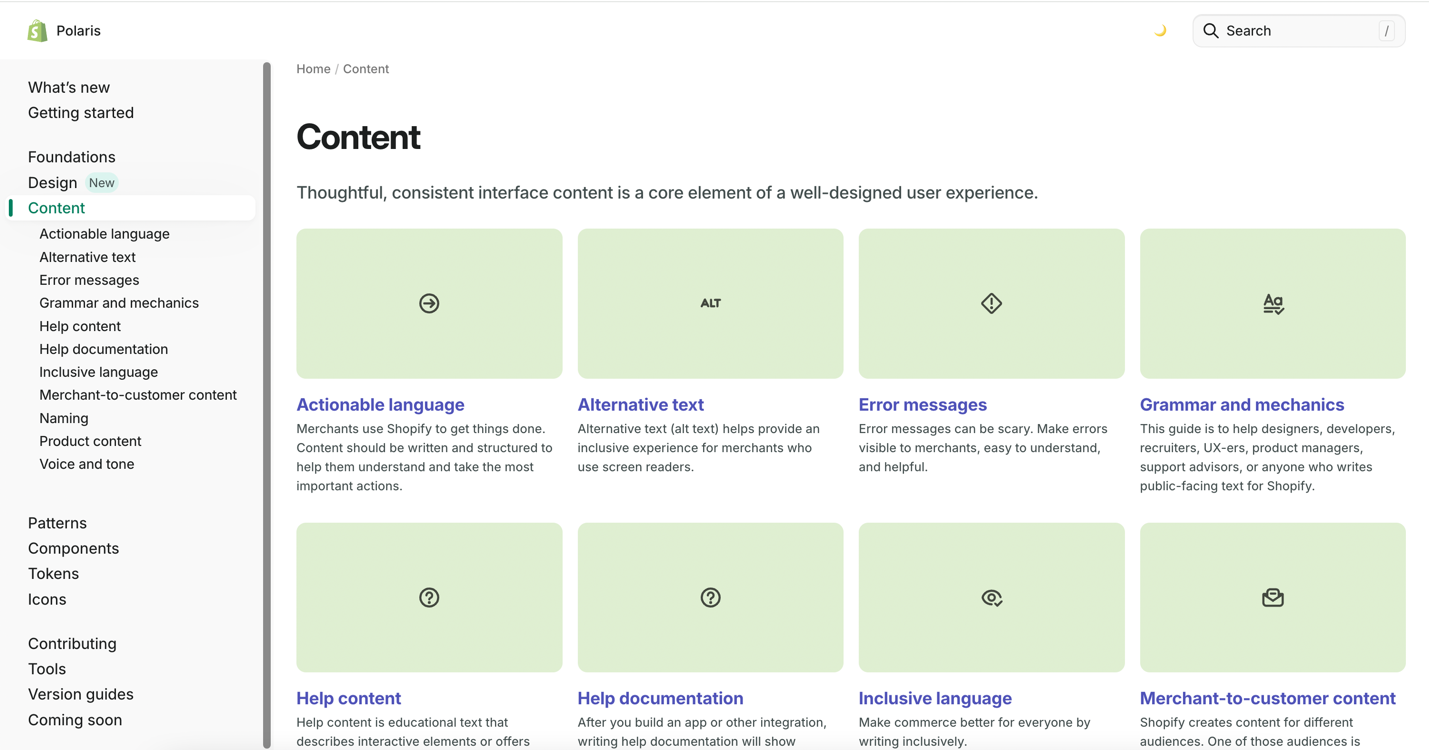Click the Actionable language arrow icon
The image size is (1429, 750).
point(429,303)
